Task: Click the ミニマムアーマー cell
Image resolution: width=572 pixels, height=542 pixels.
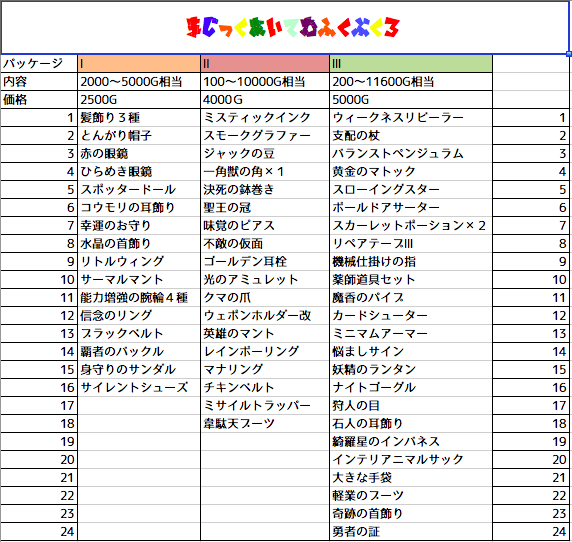Action: tap(411, 333)
